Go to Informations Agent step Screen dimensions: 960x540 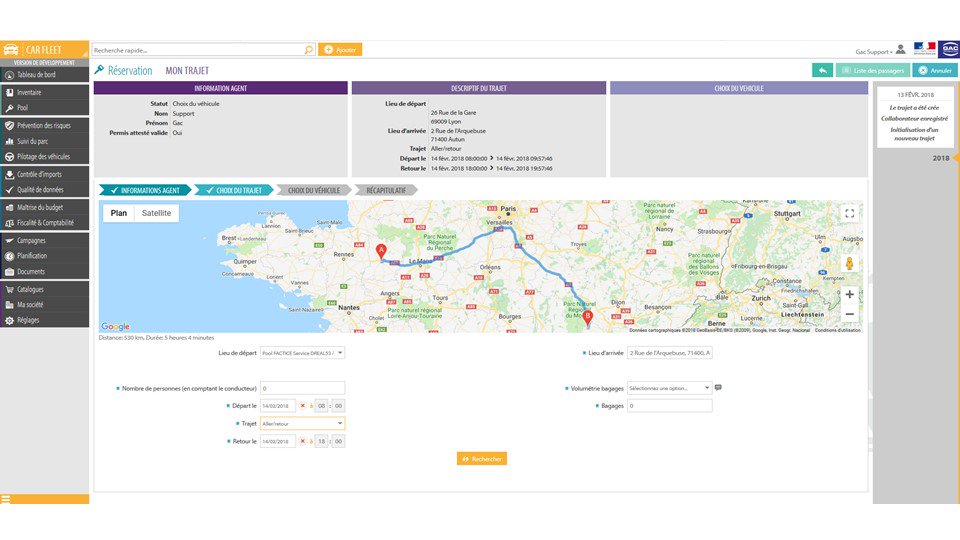[x=144, y=190]
